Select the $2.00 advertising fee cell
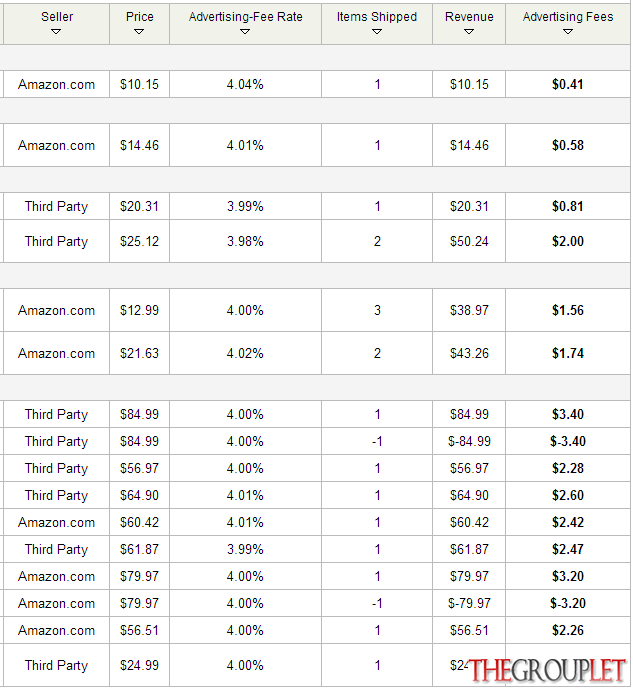 (568, 241)
